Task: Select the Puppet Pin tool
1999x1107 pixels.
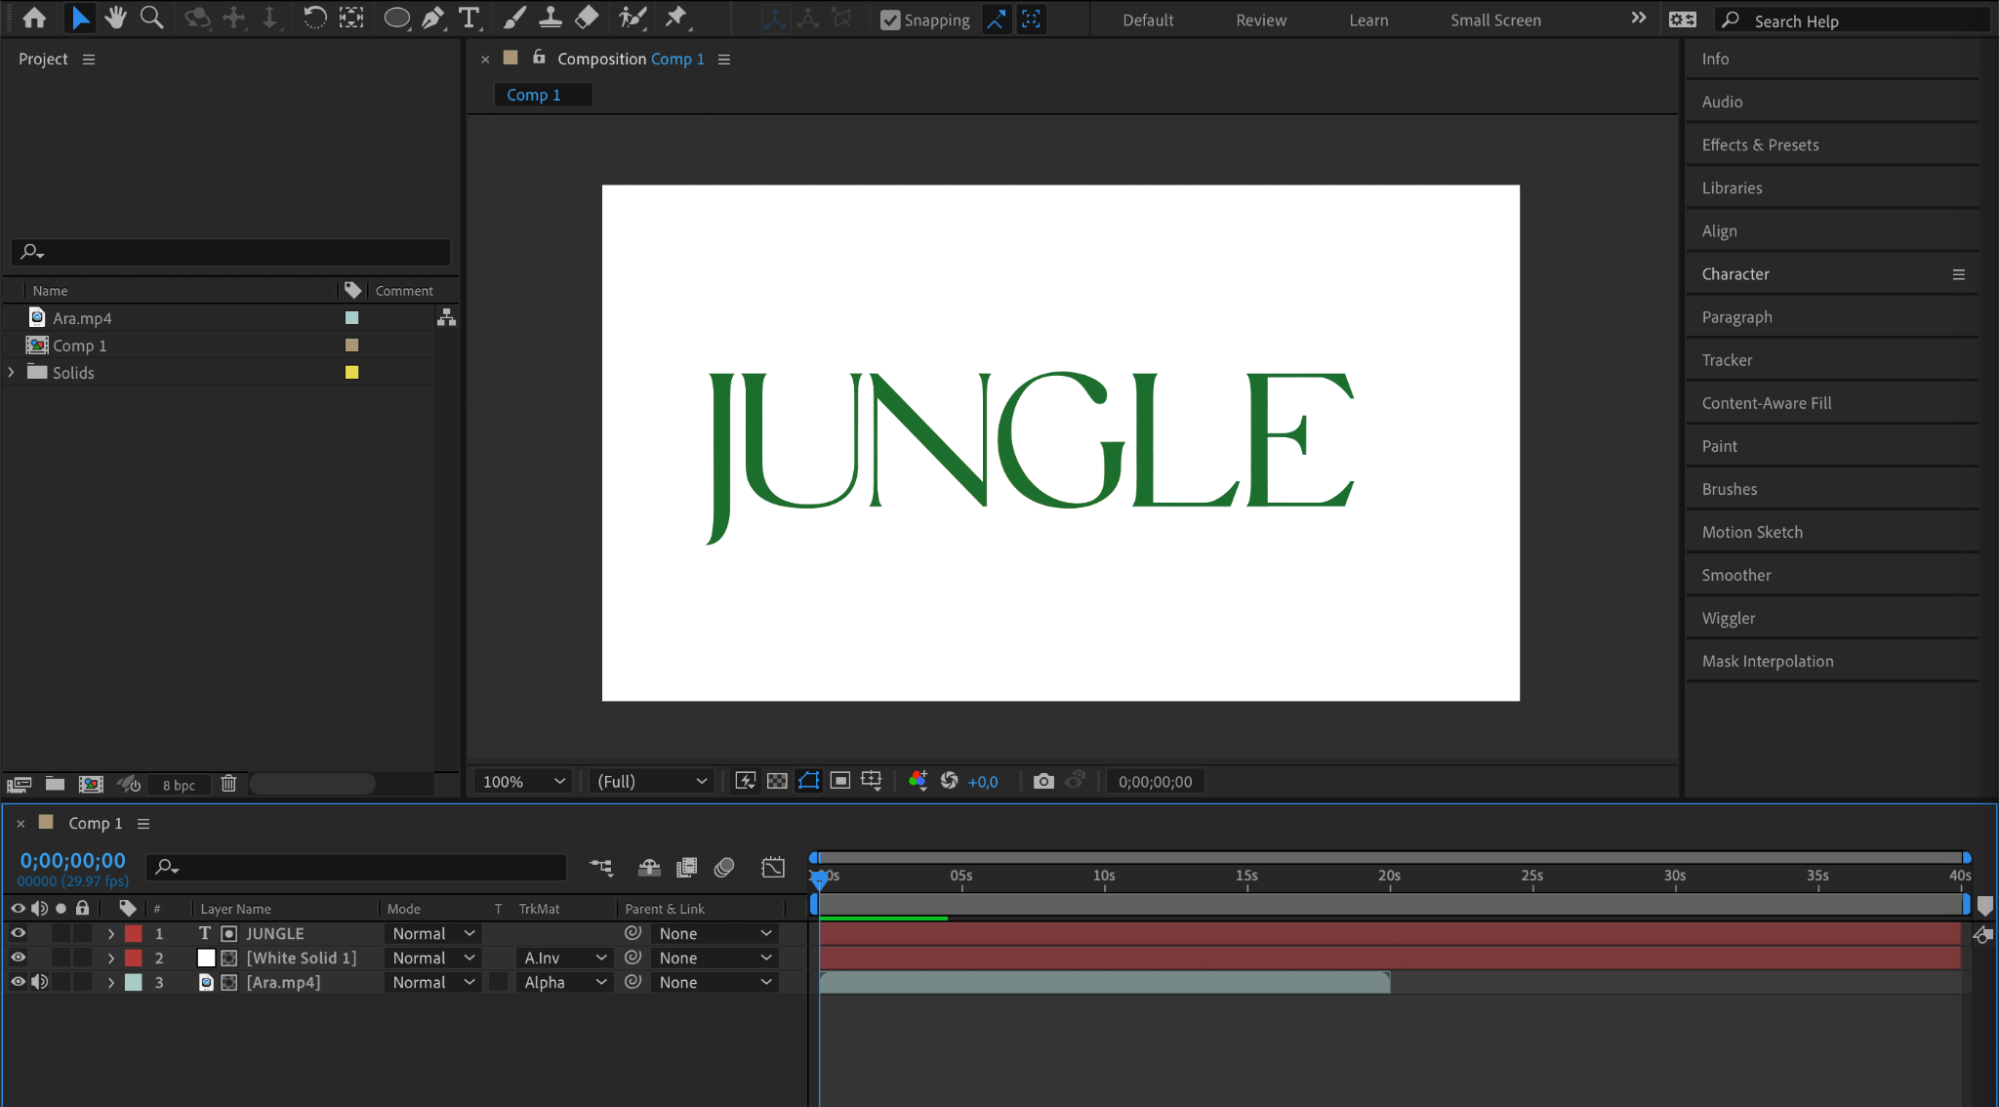Action: [x=677, y=17]
